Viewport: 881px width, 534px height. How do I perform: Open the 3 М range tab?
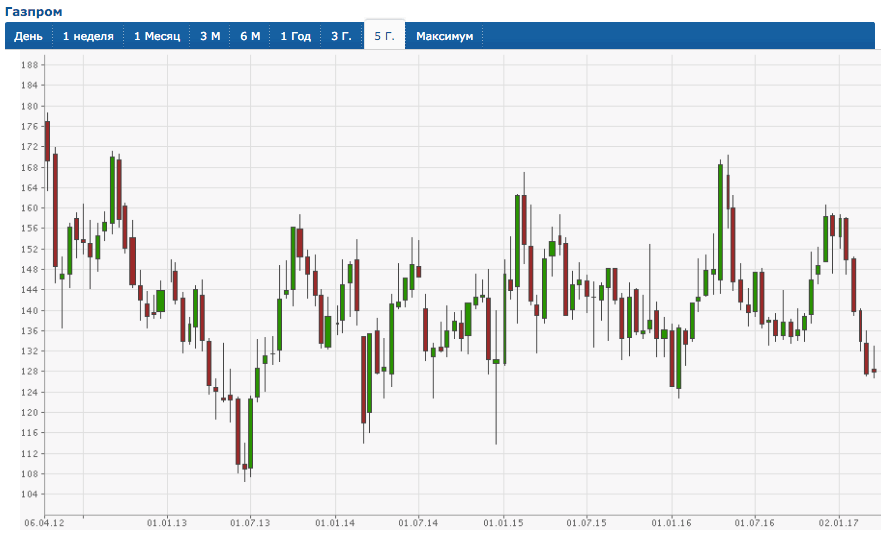(x=210, y=36)
